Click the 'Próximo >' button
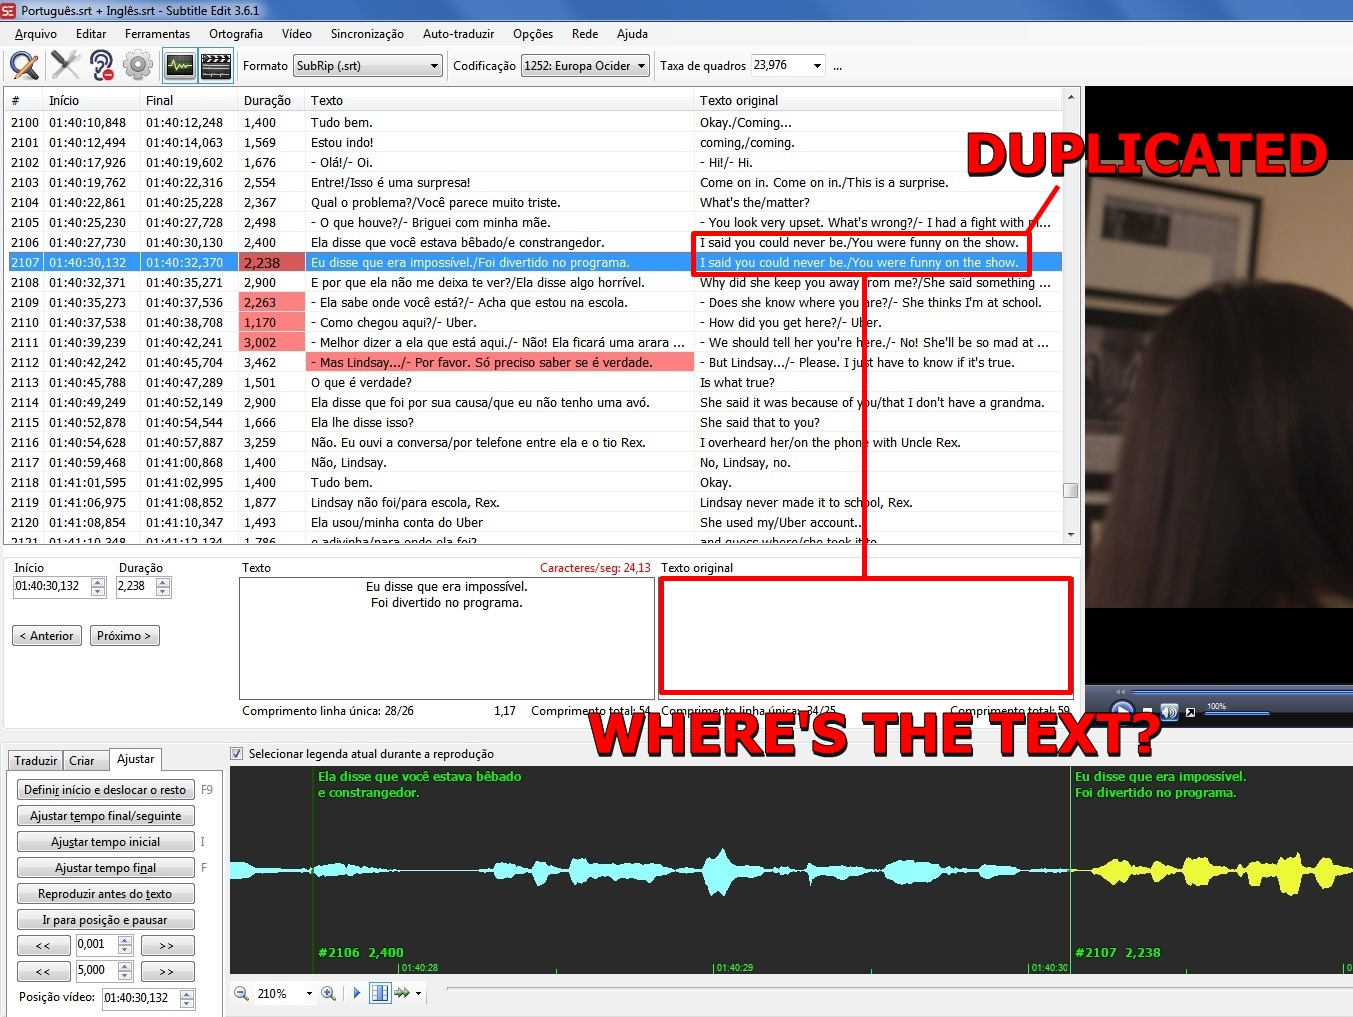 pyautogui.click(x=124, y=635)
